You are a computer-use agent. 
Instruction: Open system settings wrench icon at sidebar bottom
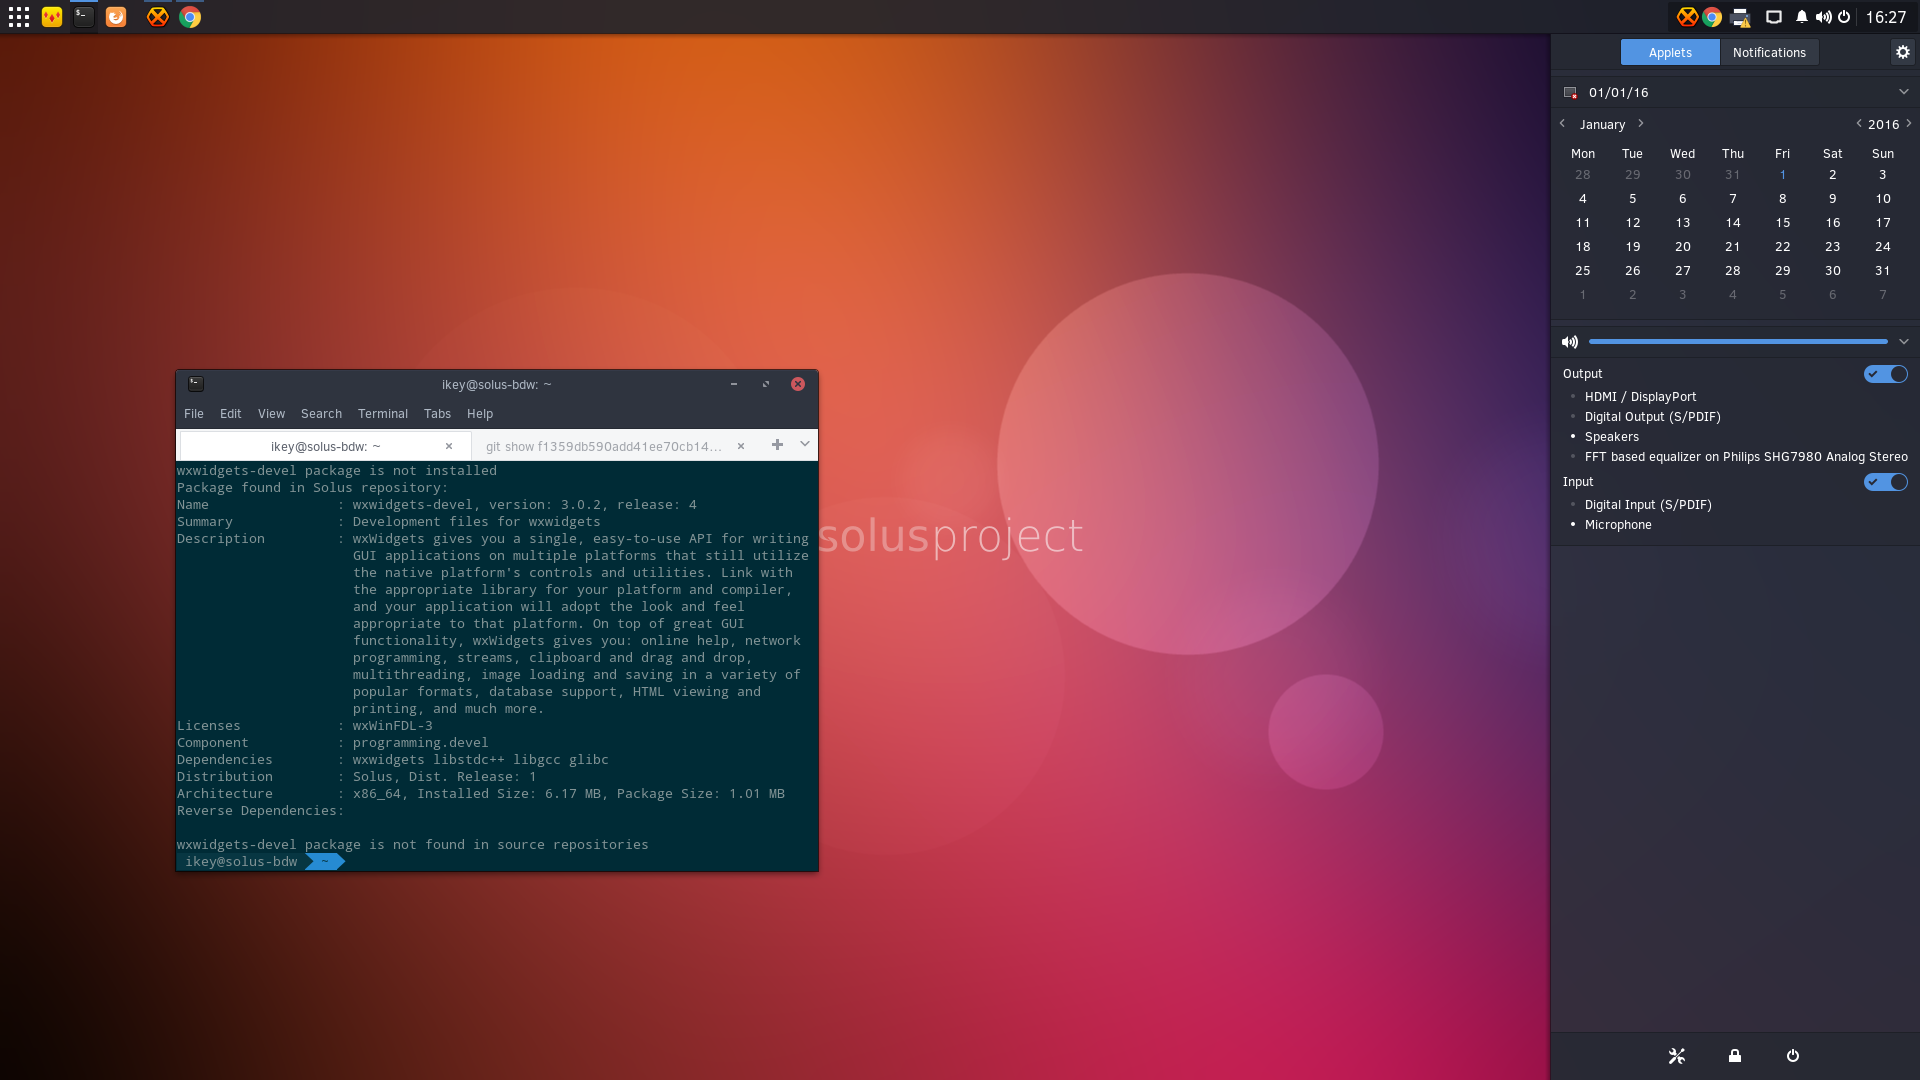pos(1677,1056)
